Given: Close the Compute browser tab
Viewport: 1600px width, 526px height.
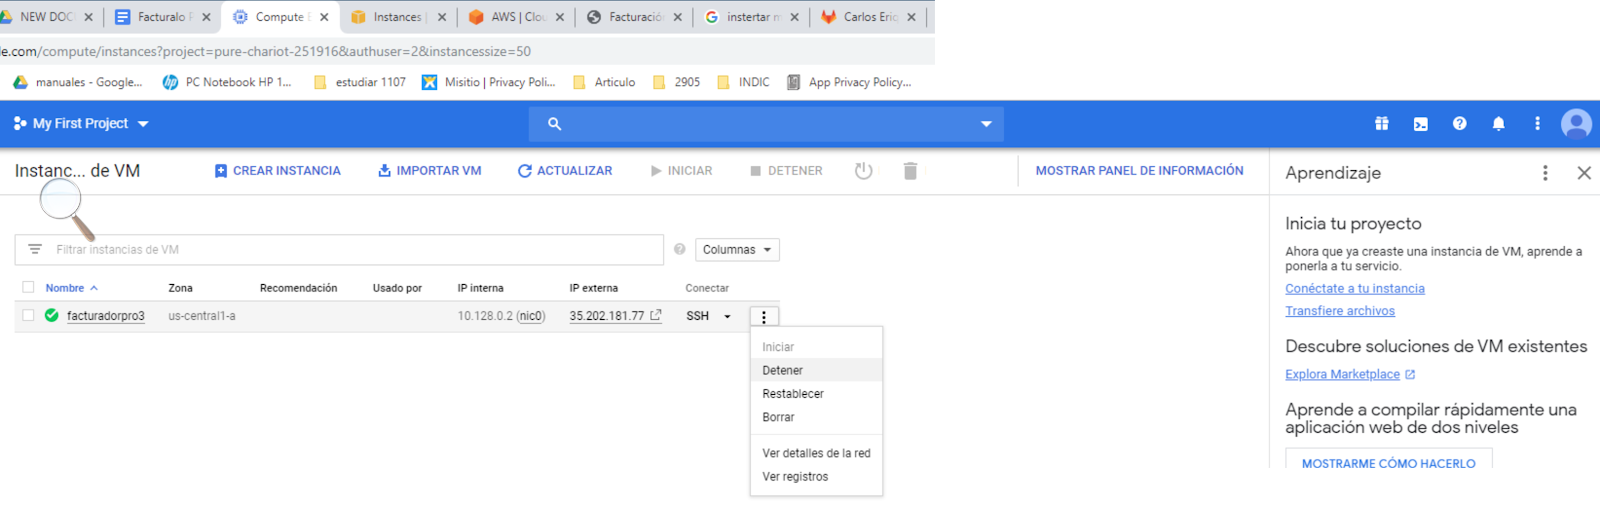Looking at the screenshot, I should tap(324, 17).
